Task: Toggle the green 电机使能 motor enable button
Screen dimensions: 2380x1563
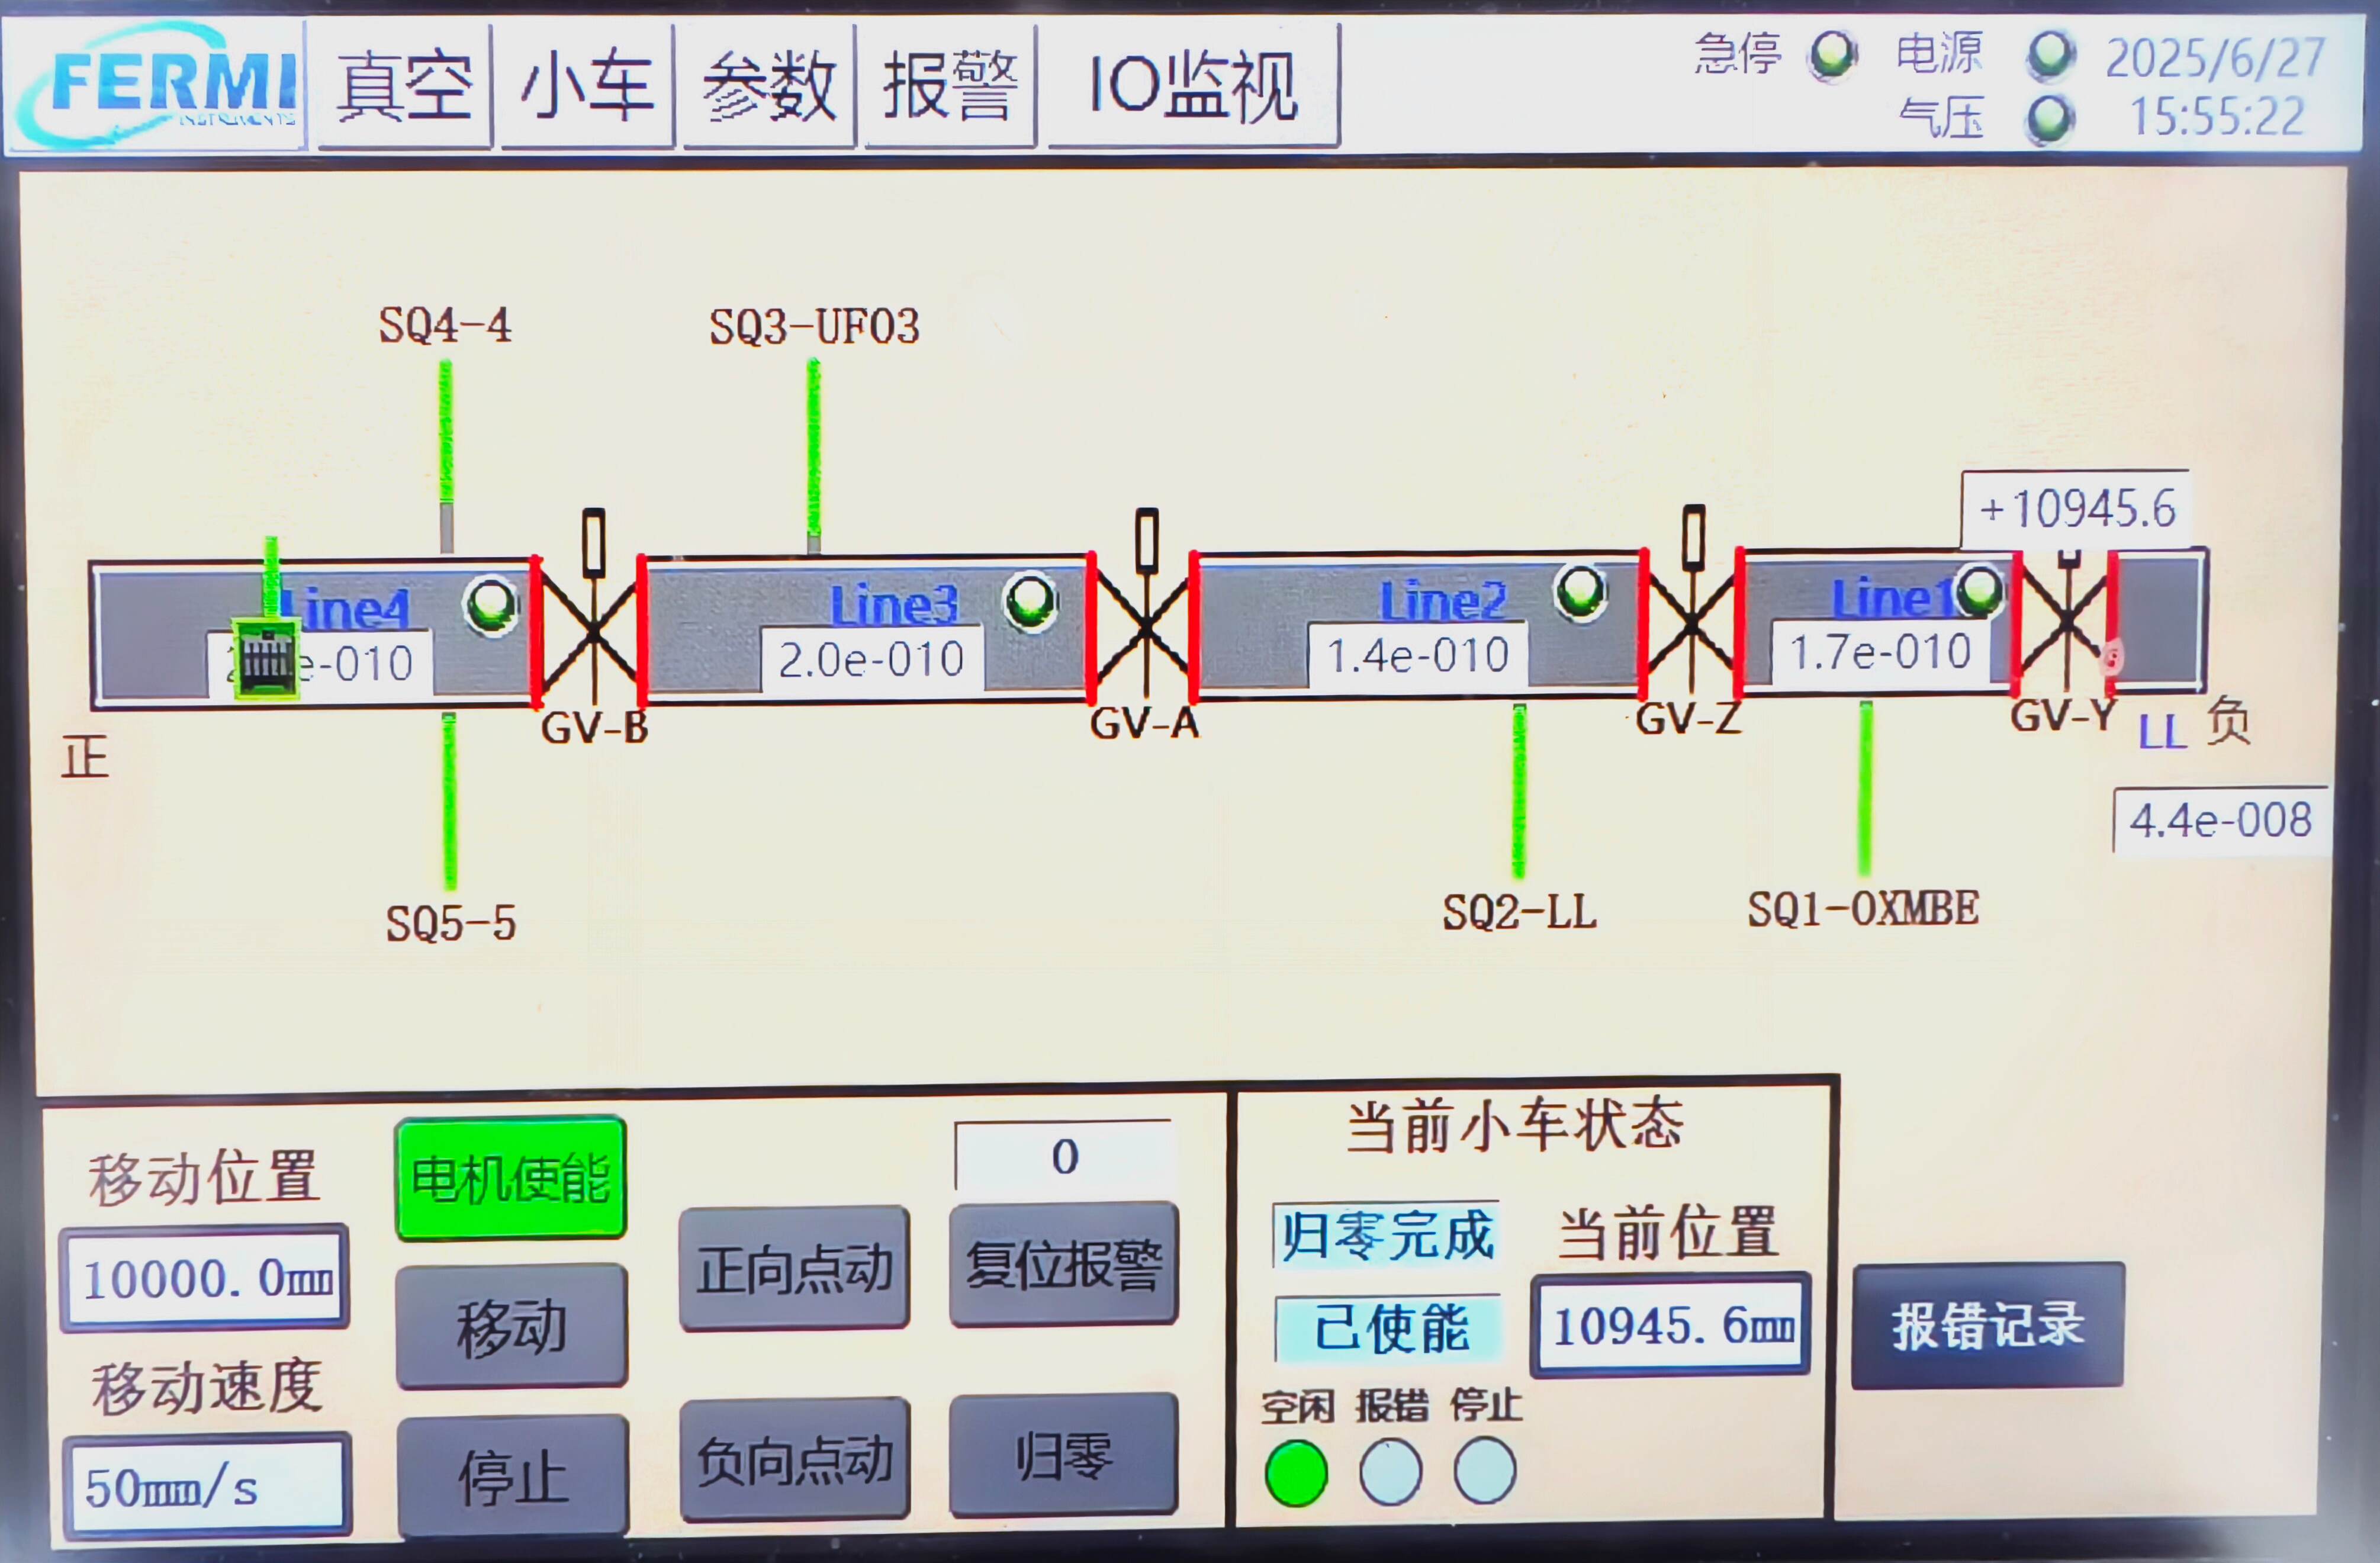Action: (x=511, y=1178)
